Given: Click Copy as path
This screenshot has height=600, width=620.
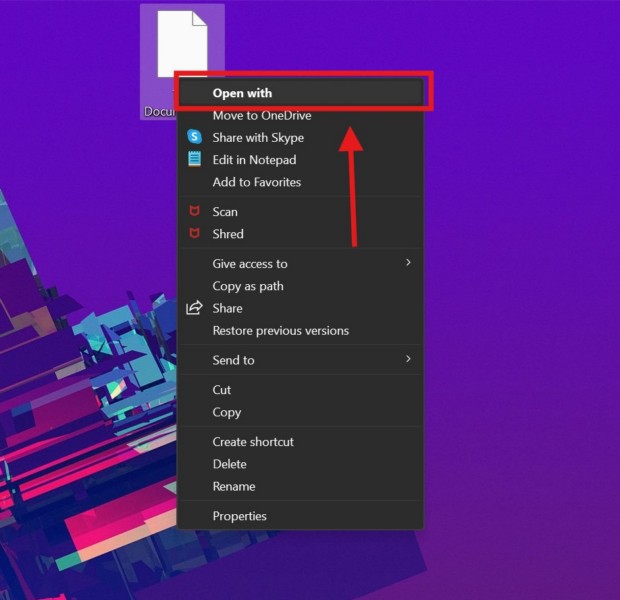Looking at the screenshot, I should tap(248, 286).
